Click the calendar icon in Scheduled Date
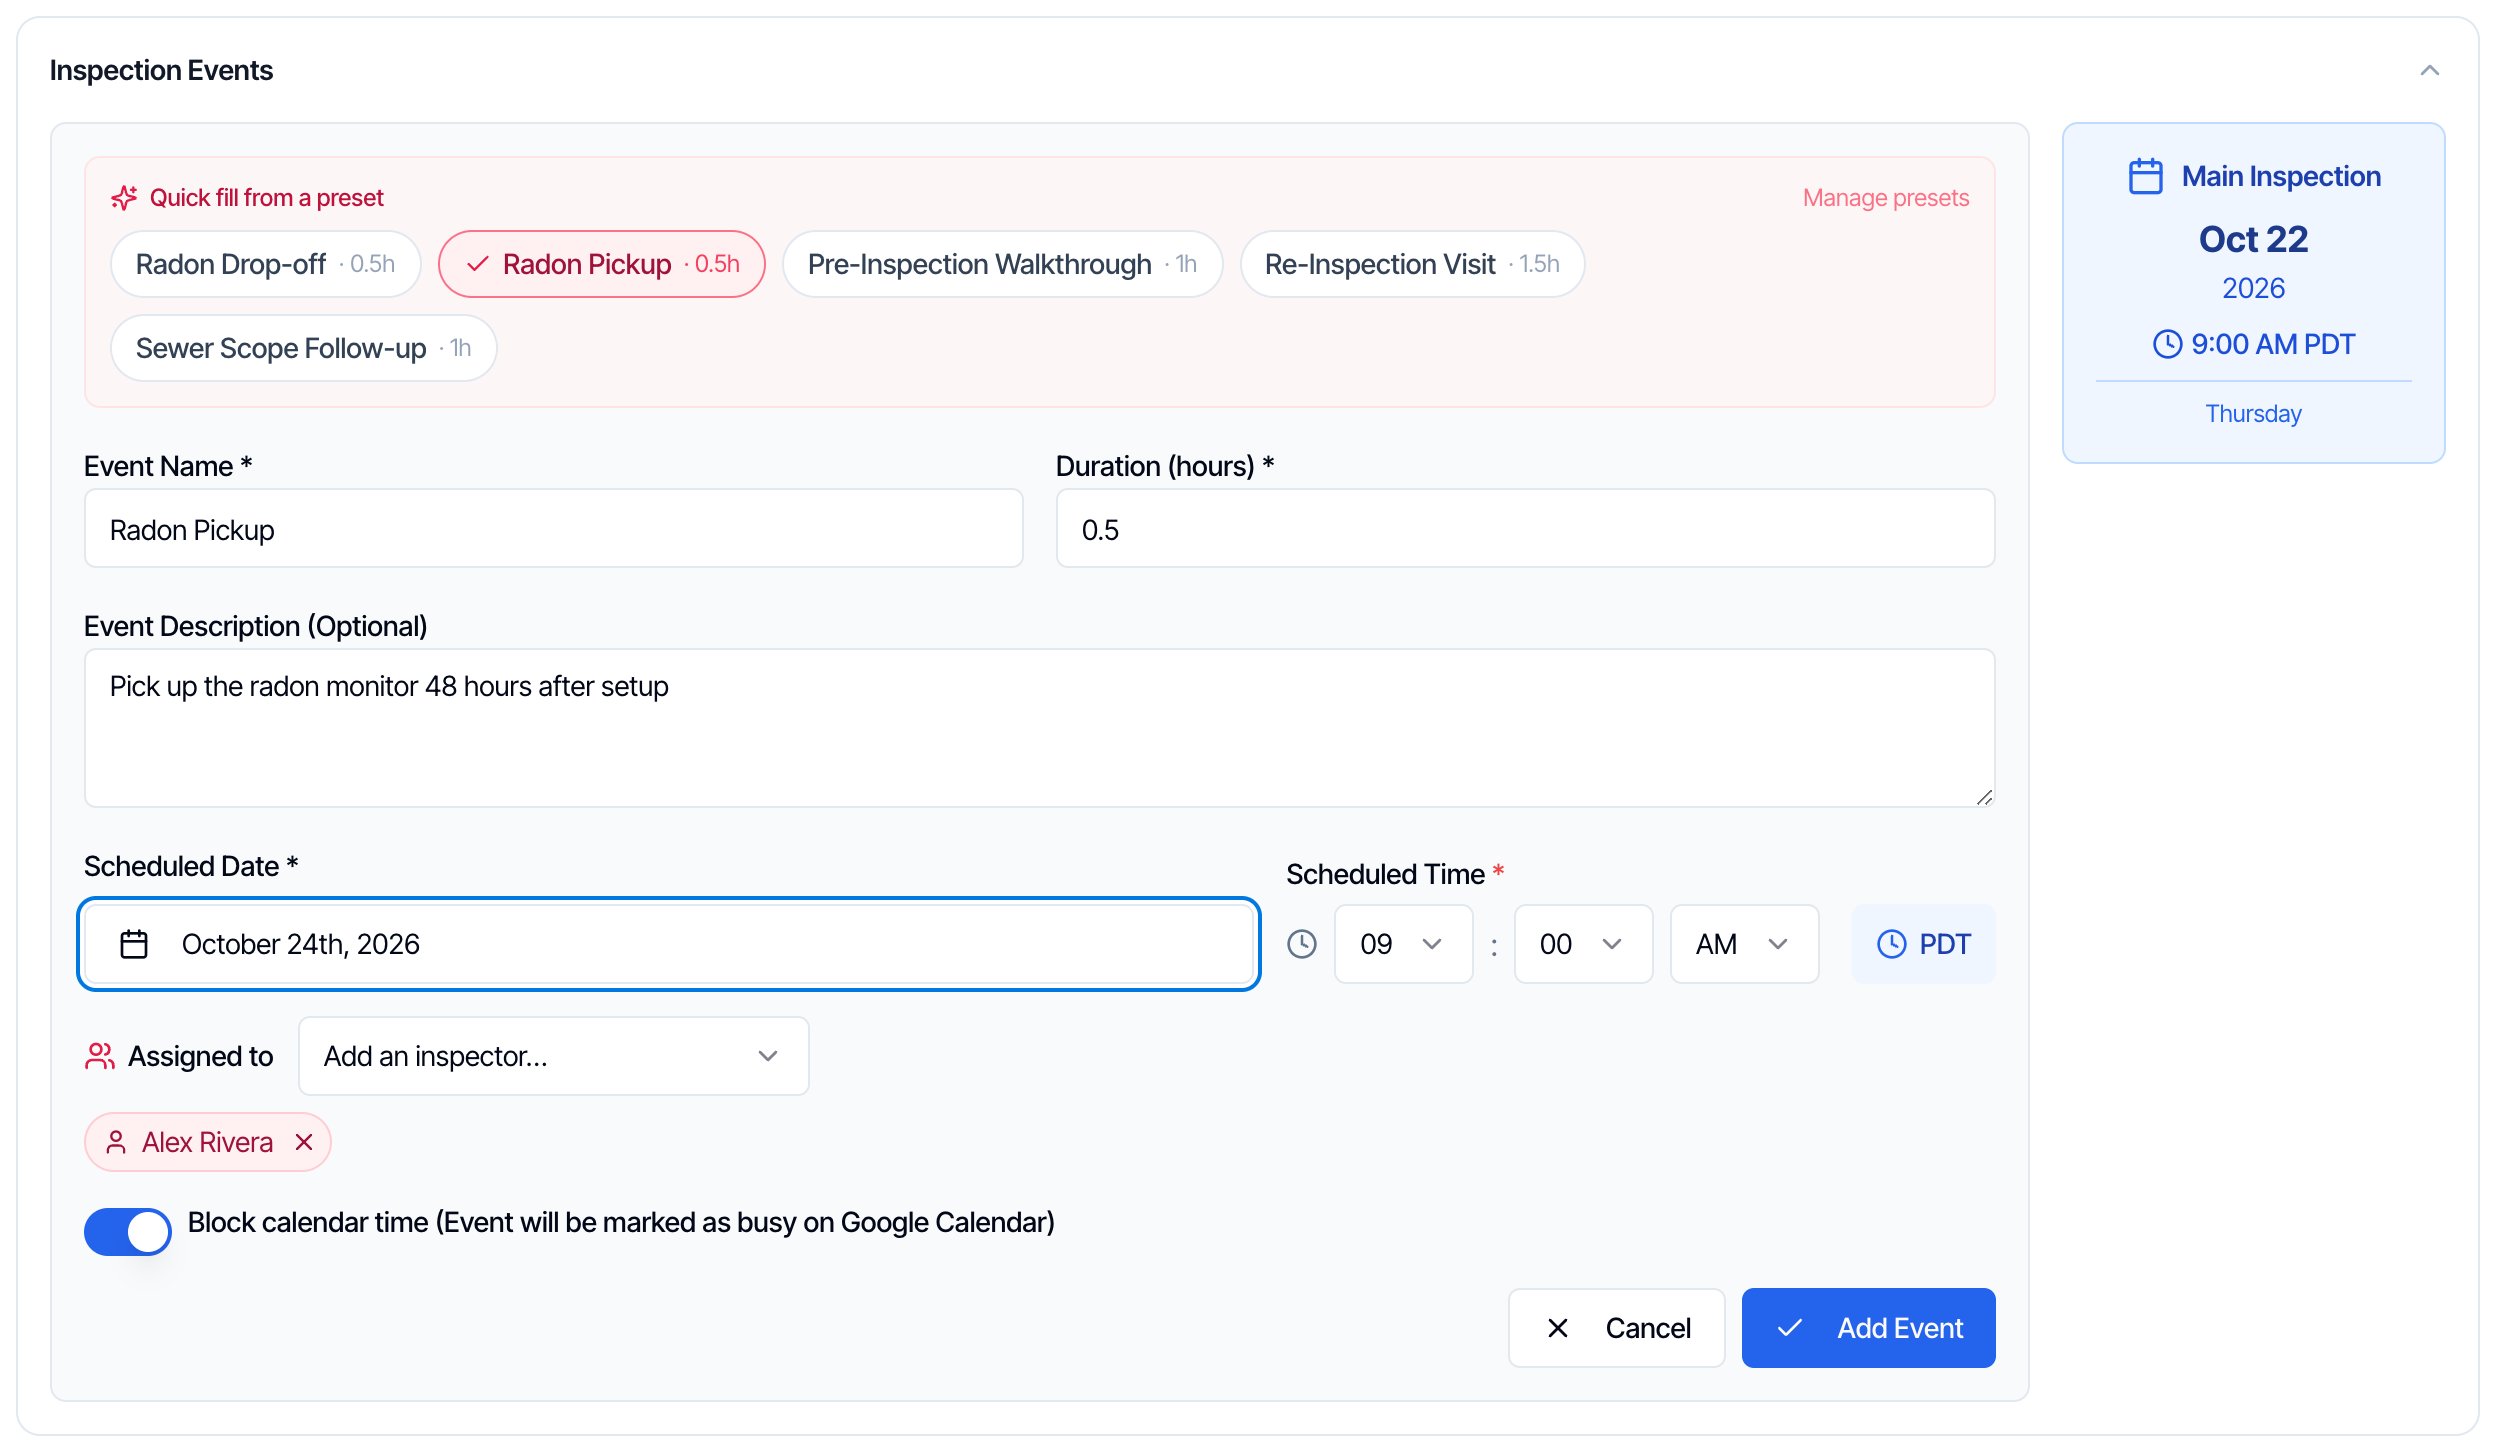 coord(134,944)
